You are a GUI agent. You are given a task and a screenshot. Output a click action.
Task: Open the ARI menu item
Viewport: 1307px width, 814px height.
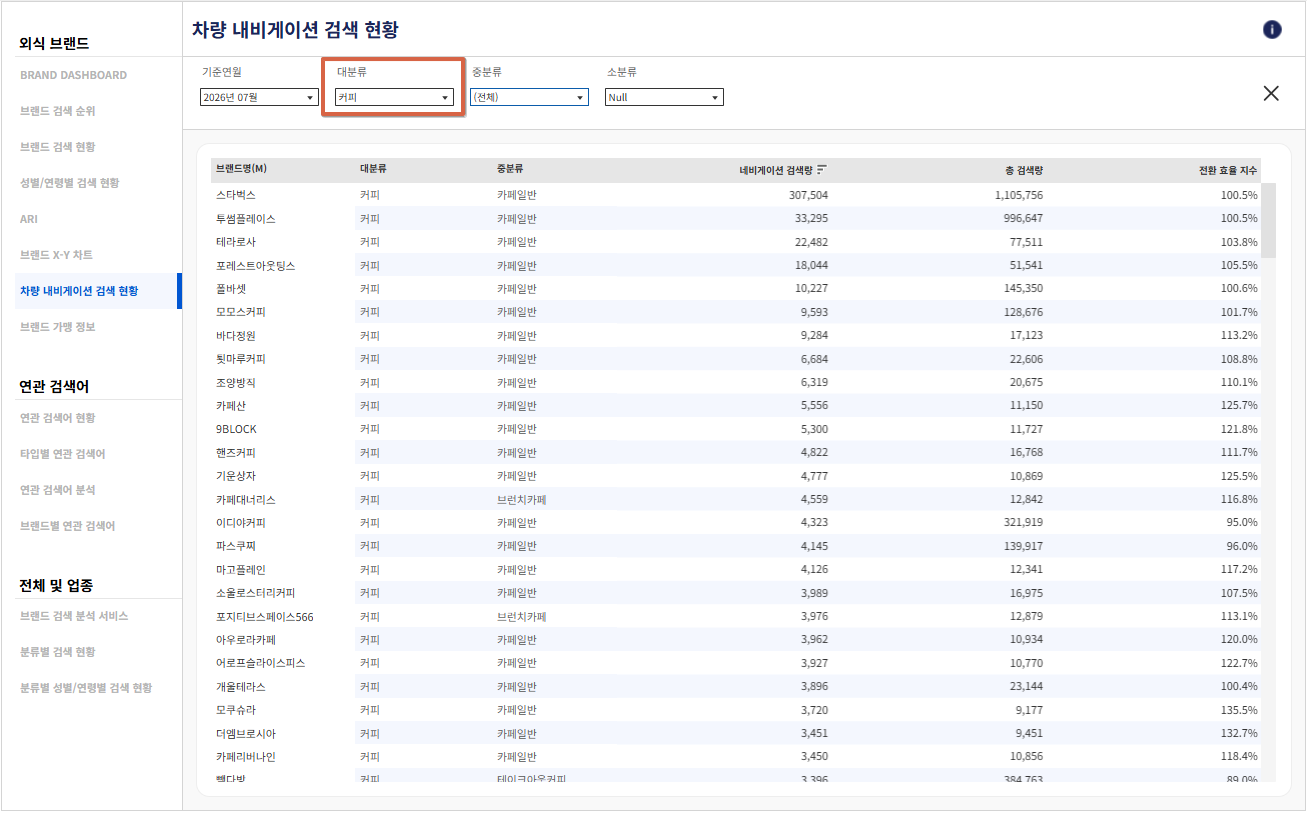pos(29,219)
